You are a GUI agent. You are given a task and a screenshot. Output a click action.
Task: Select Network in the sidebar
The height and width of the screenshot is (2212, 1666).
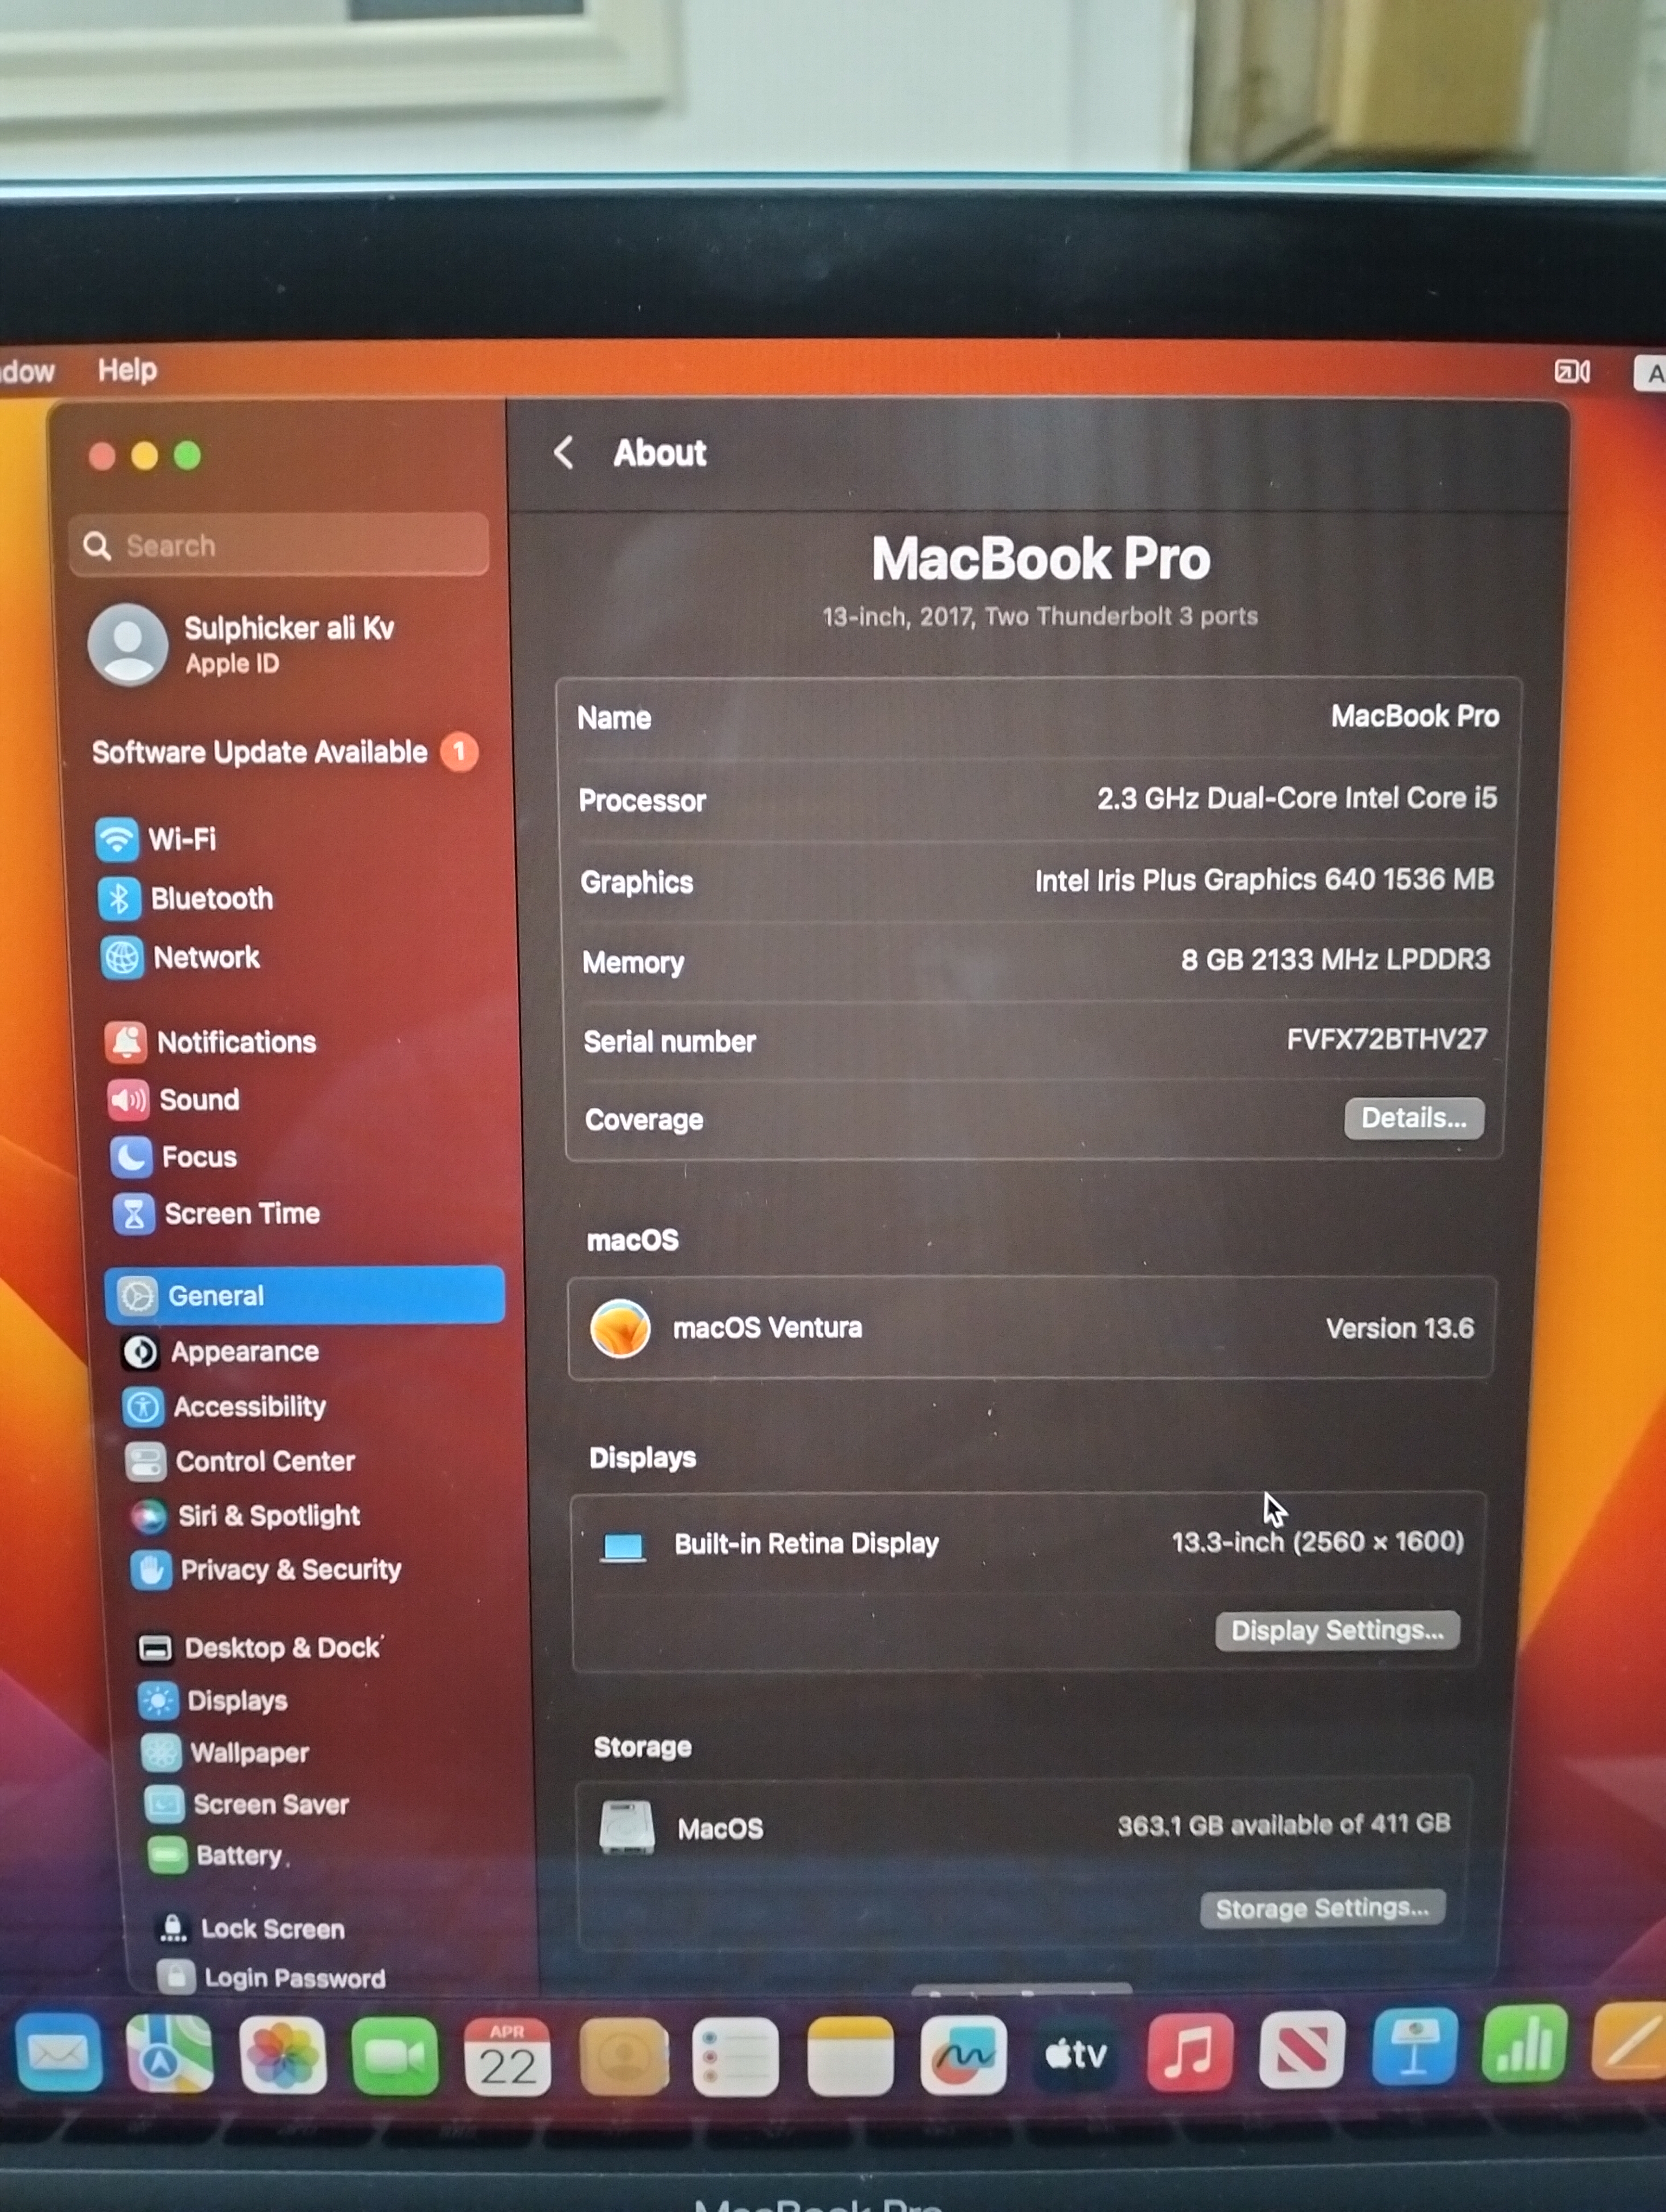point(181,957)
